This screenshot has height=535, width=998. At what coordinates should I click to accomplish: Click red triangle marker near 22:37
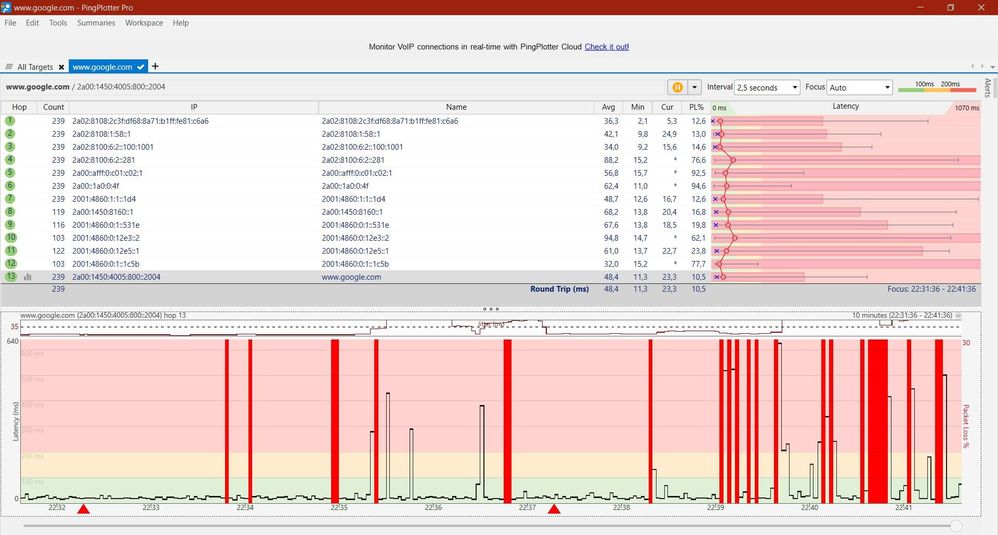(554, 509)
